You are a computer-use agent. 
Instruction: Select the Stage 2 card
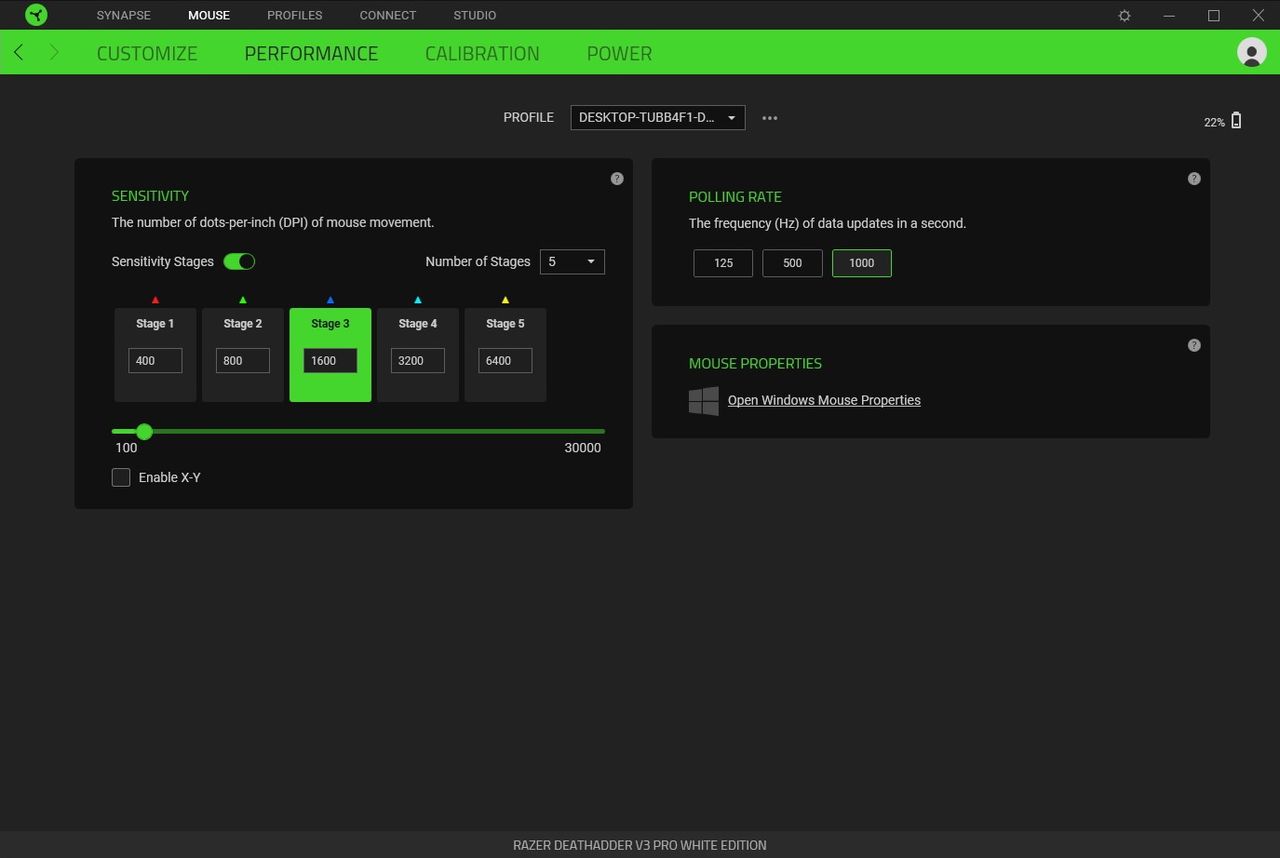[243, 355]
